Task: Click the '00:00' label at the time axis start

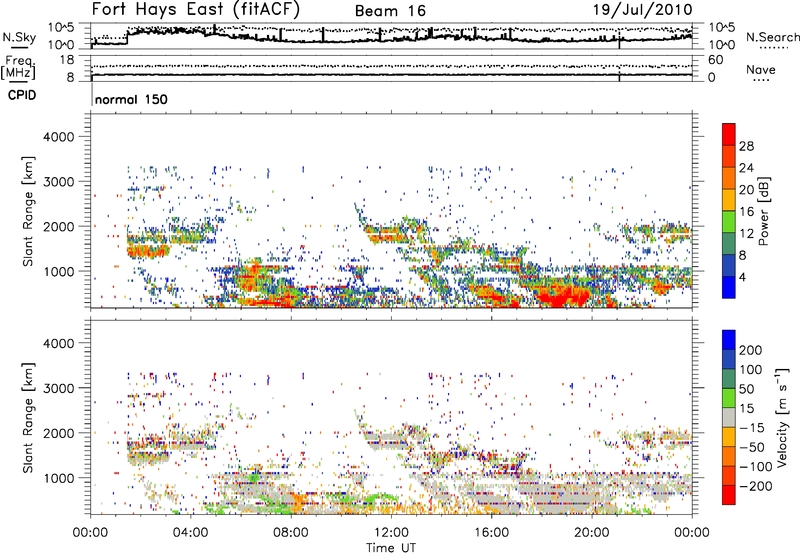Action: pyautogui.click(x=90, y=533)
